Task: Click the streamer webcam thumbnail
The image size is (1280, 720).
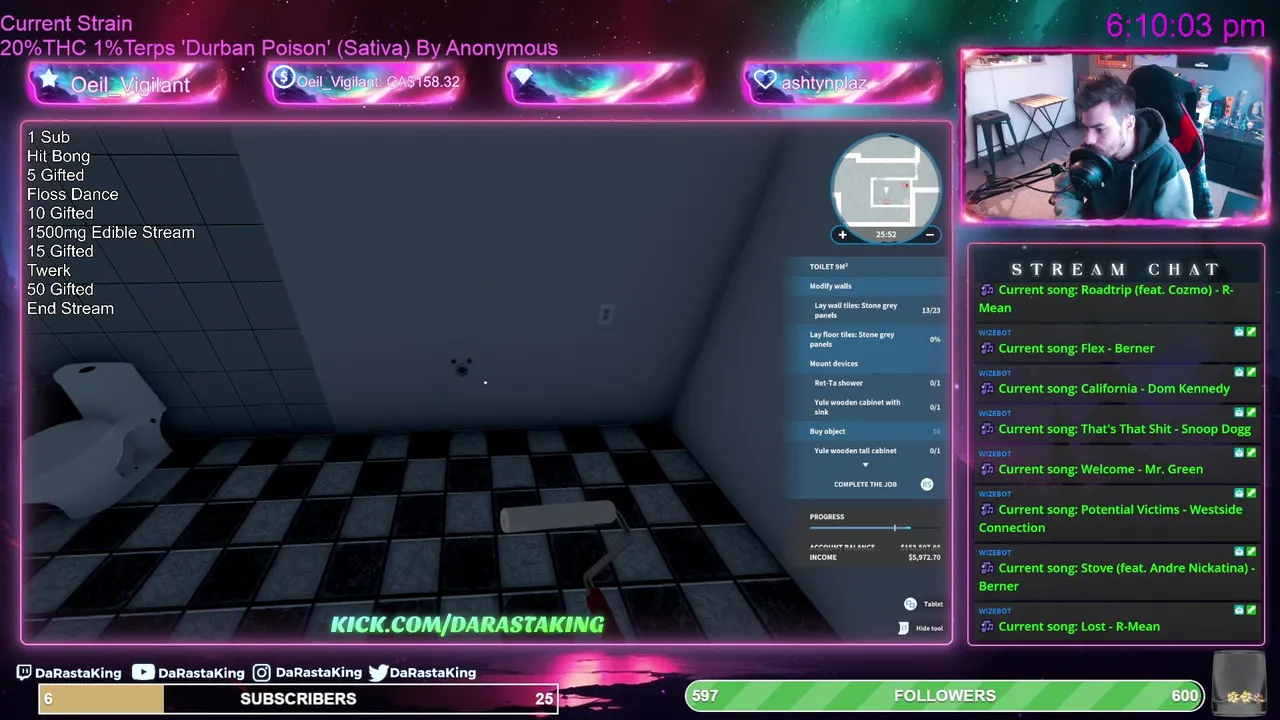Action: coord(1115,136)
